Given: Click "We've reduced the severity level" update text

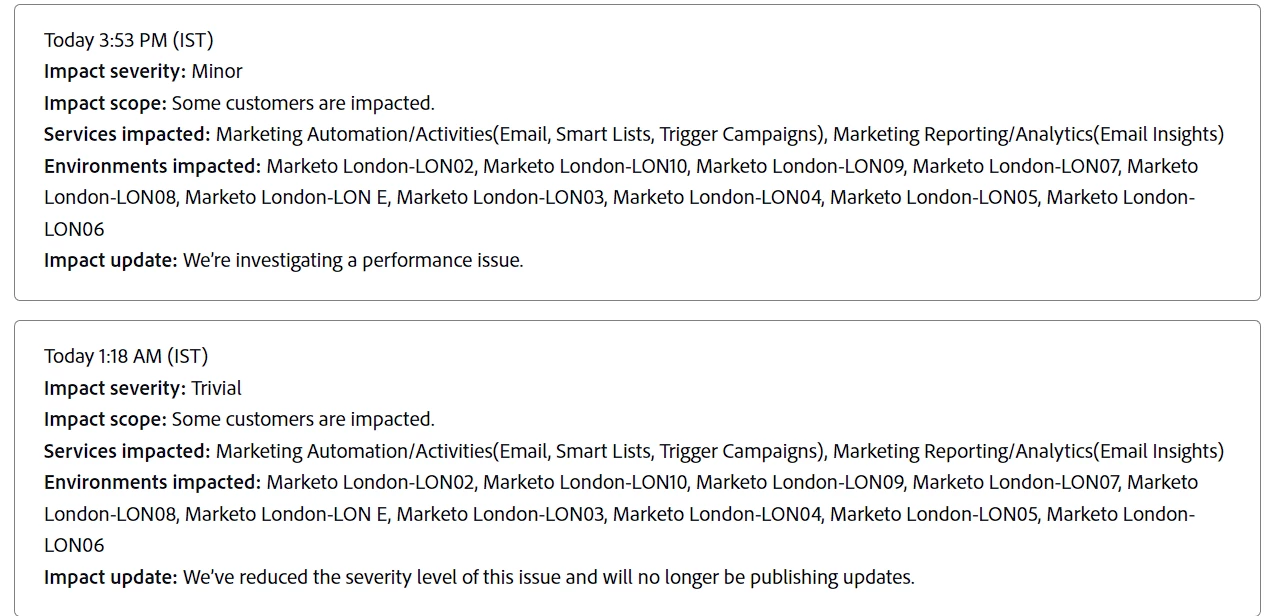Looking at the screenshot, I should 549,577.
